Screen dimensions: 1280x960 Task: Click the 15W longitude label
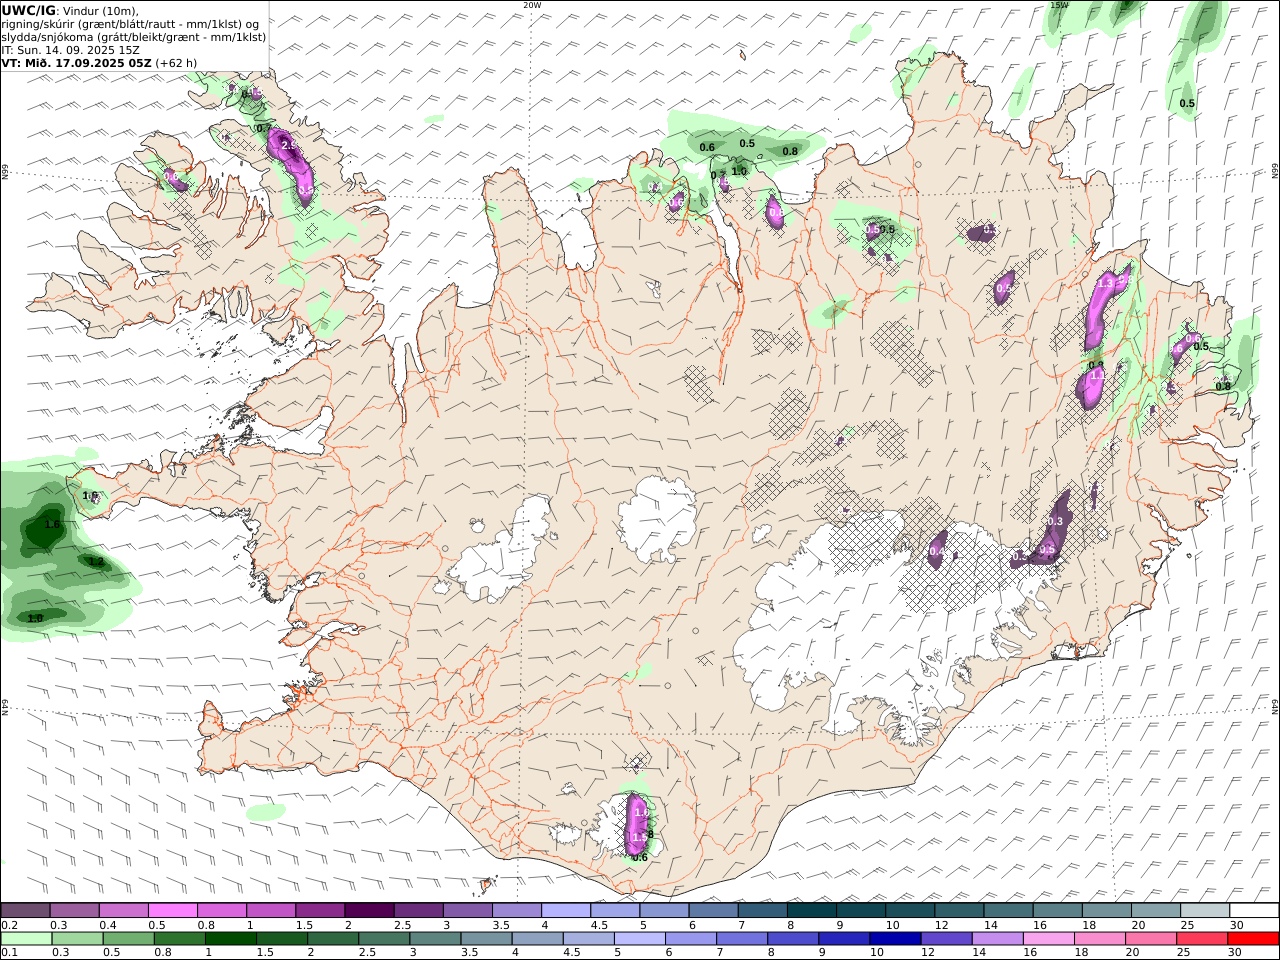1059,5
